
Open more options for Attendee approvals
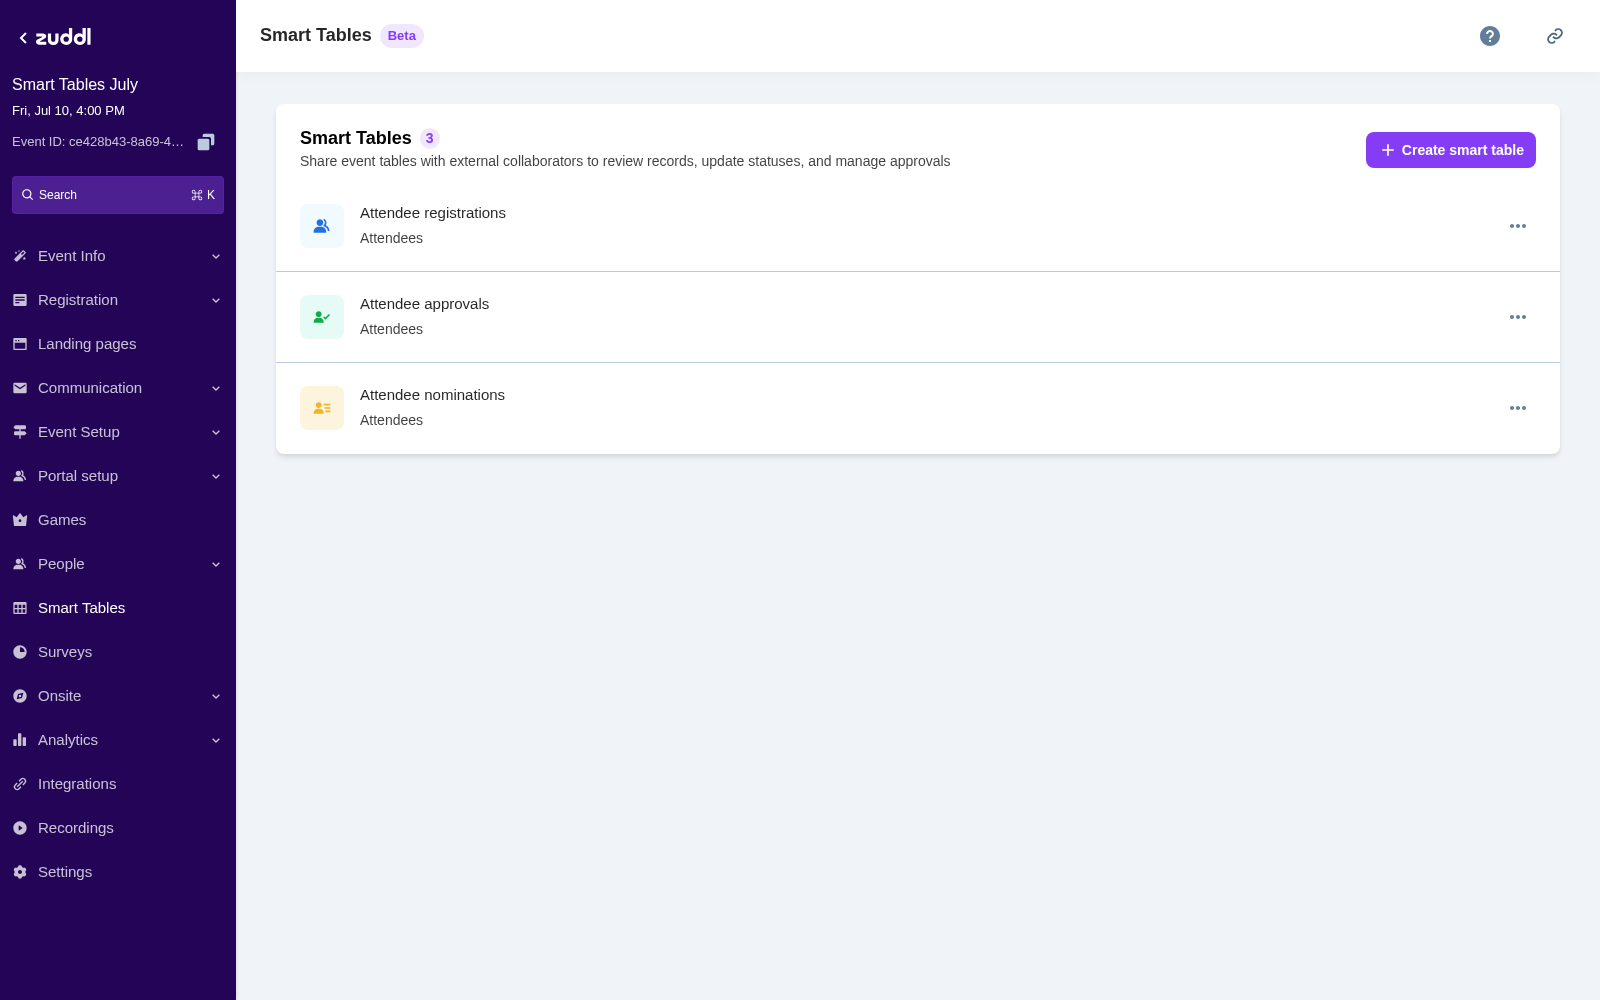(x=1518, y=317)
